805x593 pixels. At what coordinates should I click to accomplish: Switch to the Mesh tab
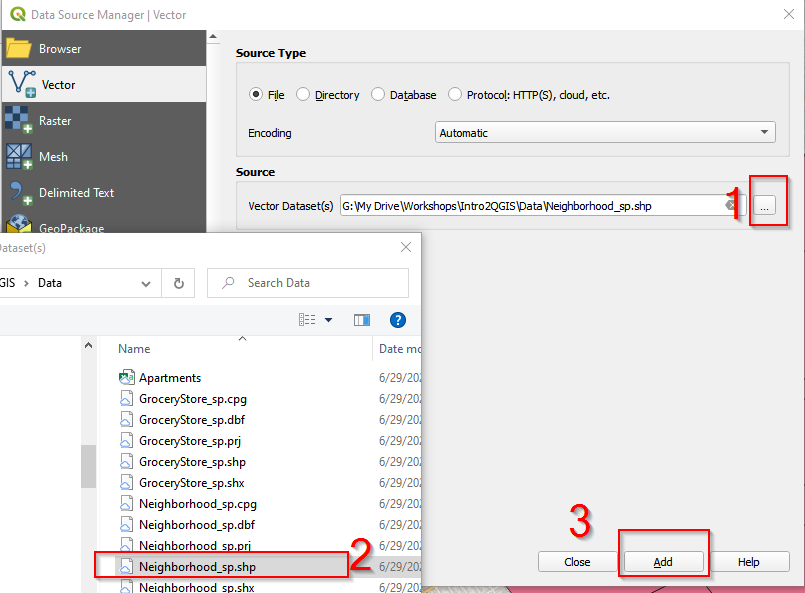[x=104, y=157]
